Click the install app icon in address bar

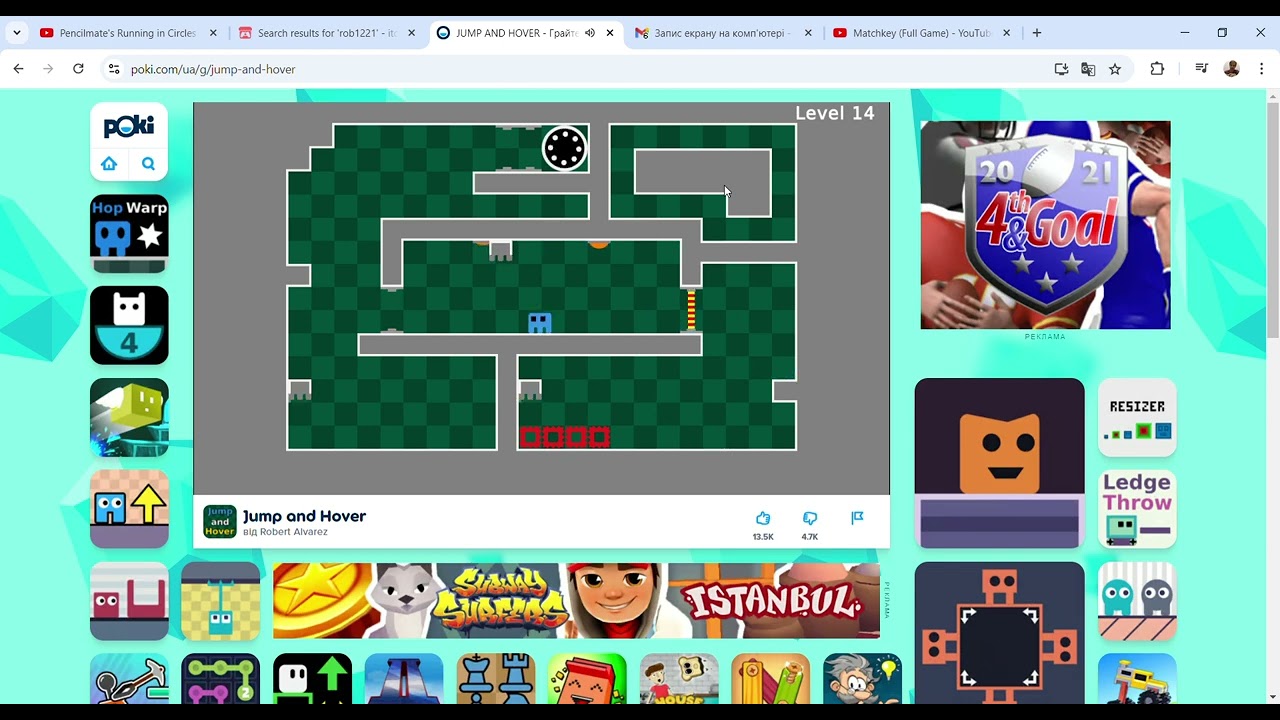tap(1061, 69)
